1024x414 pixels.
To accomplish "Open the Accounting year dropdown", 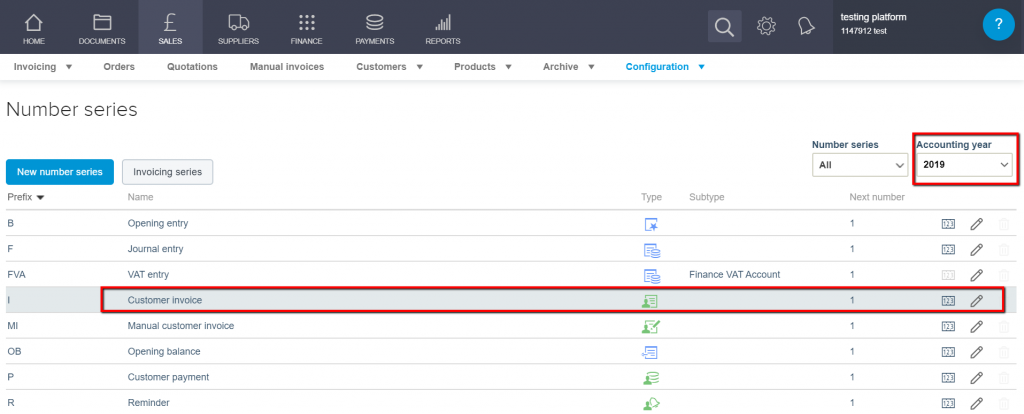I will point(965,165).
